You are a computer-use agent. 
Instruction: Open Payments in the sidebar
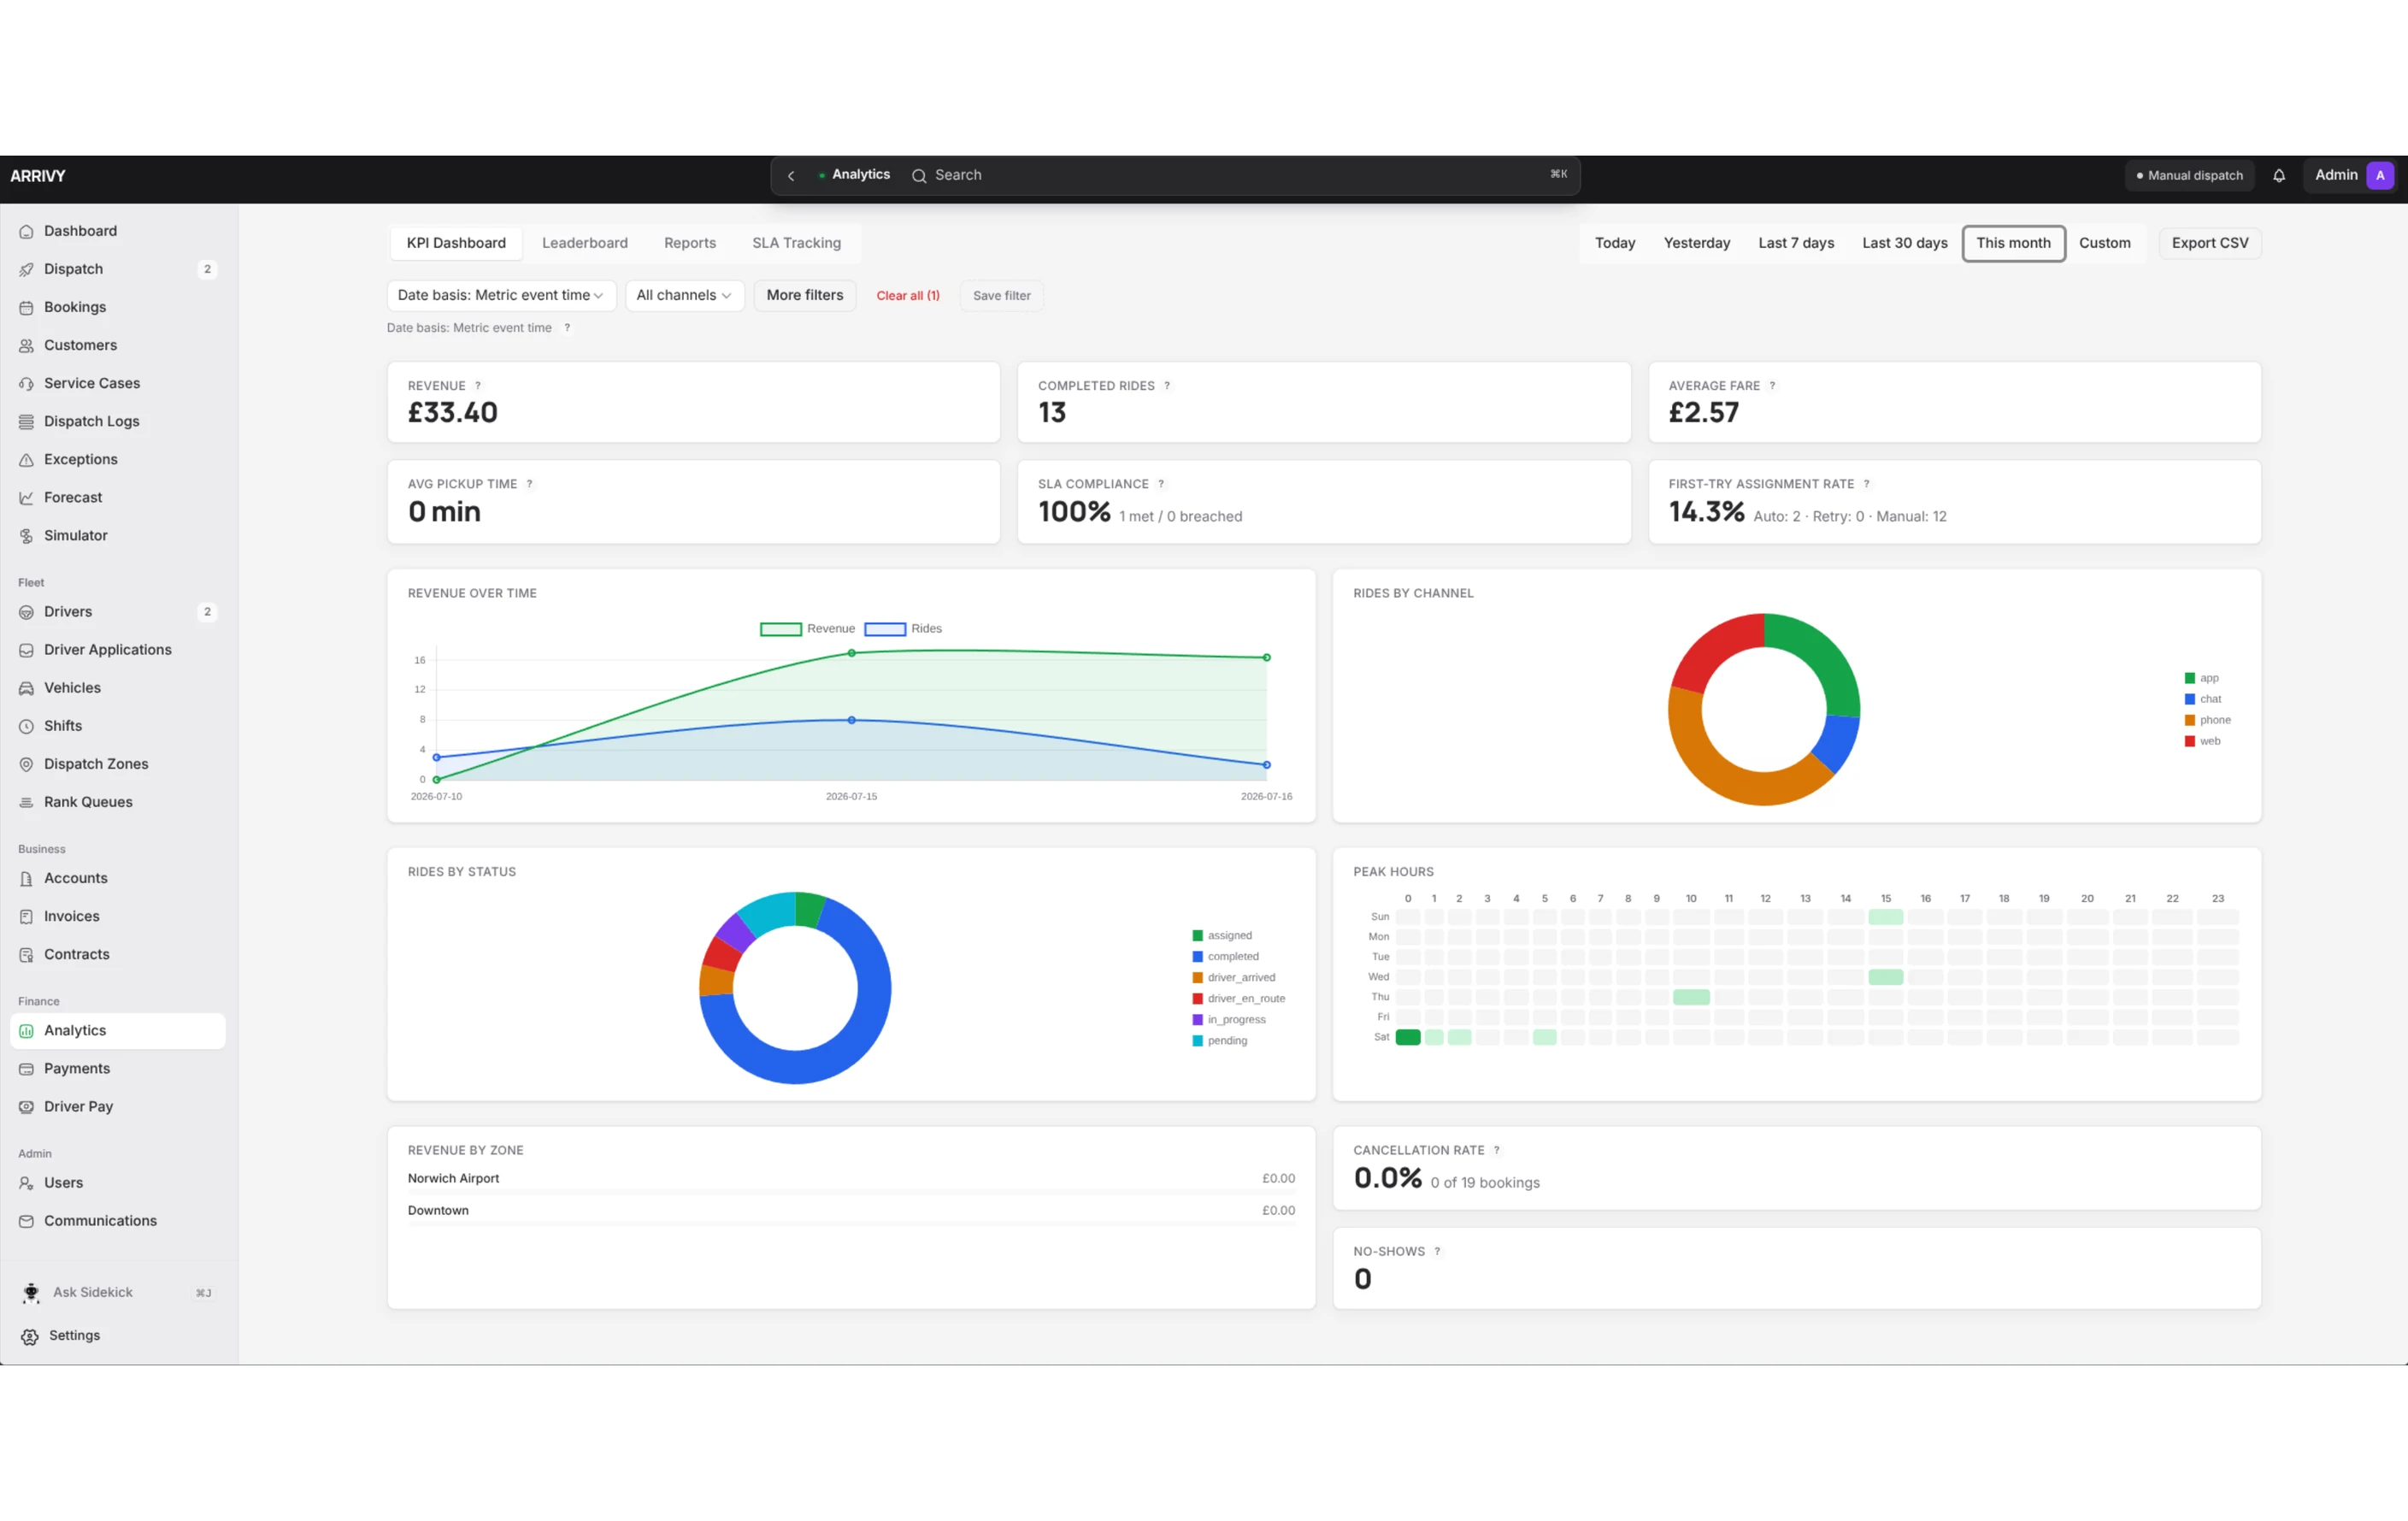pyautogui.click(x=118, y=1069)
